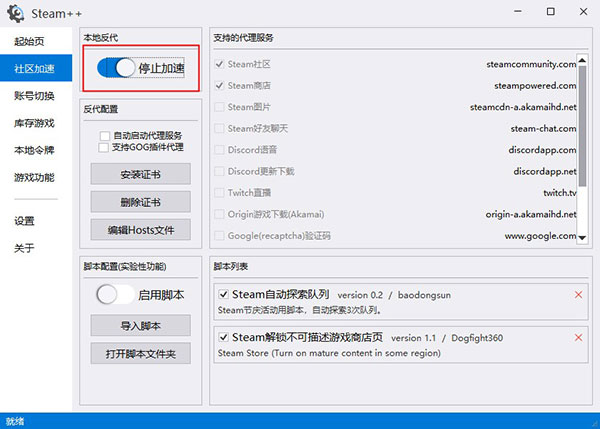Open the 起始页 sidebar tab
This screenshot has height=429, width=600.
[36, 41]
